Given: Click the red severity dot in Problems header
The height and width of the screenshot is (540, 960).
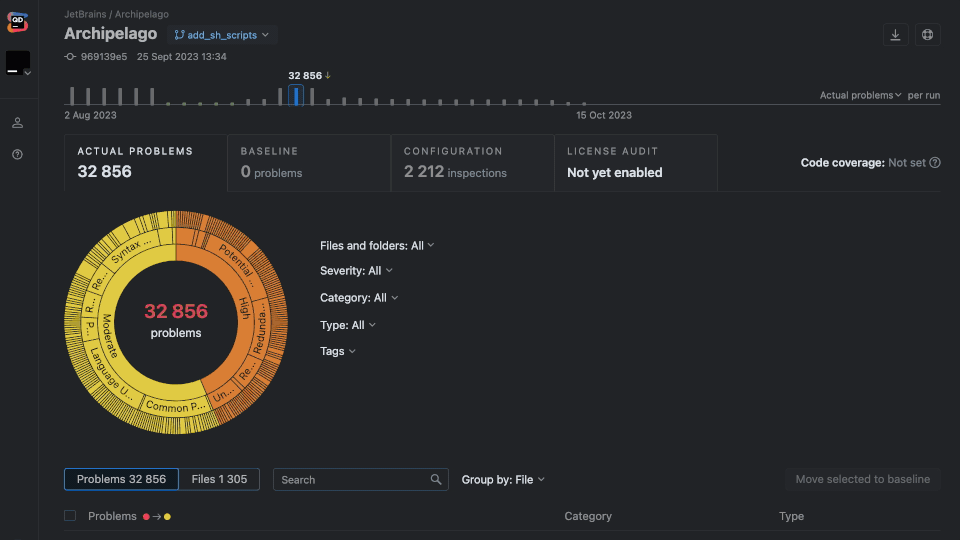Looking at the screenshot, I should click(x=146, y=517).
